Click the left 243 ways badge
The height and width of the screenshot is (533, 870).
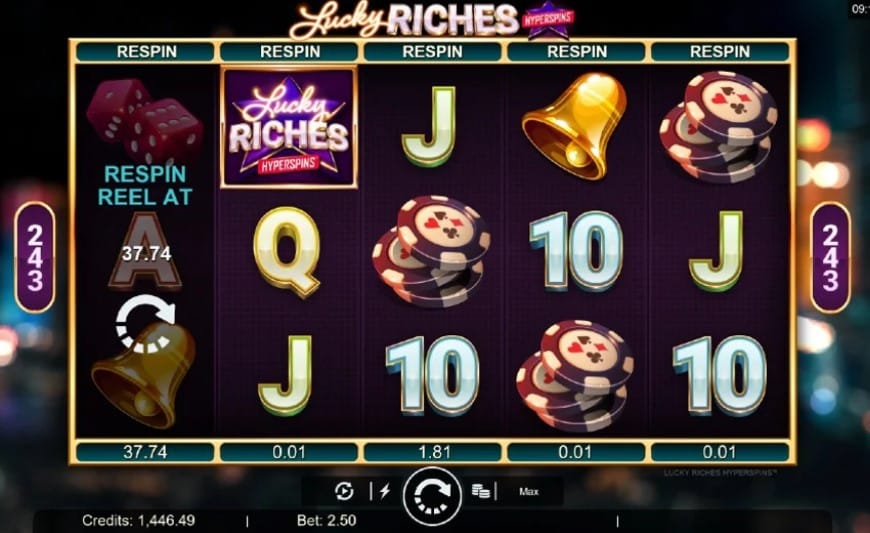click(35, 258)
